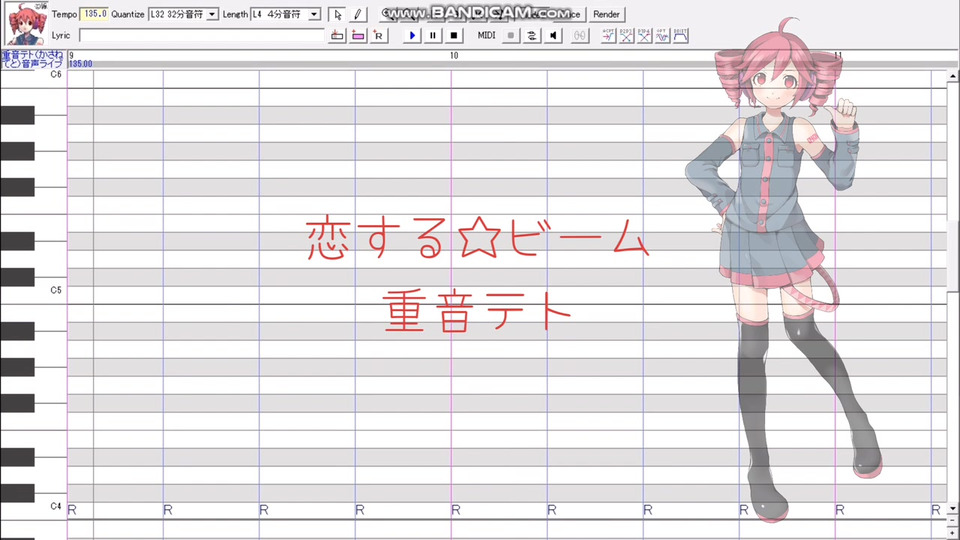This screenshot has height=540, width=960.
Task: Click the MIDI record button
Action: [511, 36]
